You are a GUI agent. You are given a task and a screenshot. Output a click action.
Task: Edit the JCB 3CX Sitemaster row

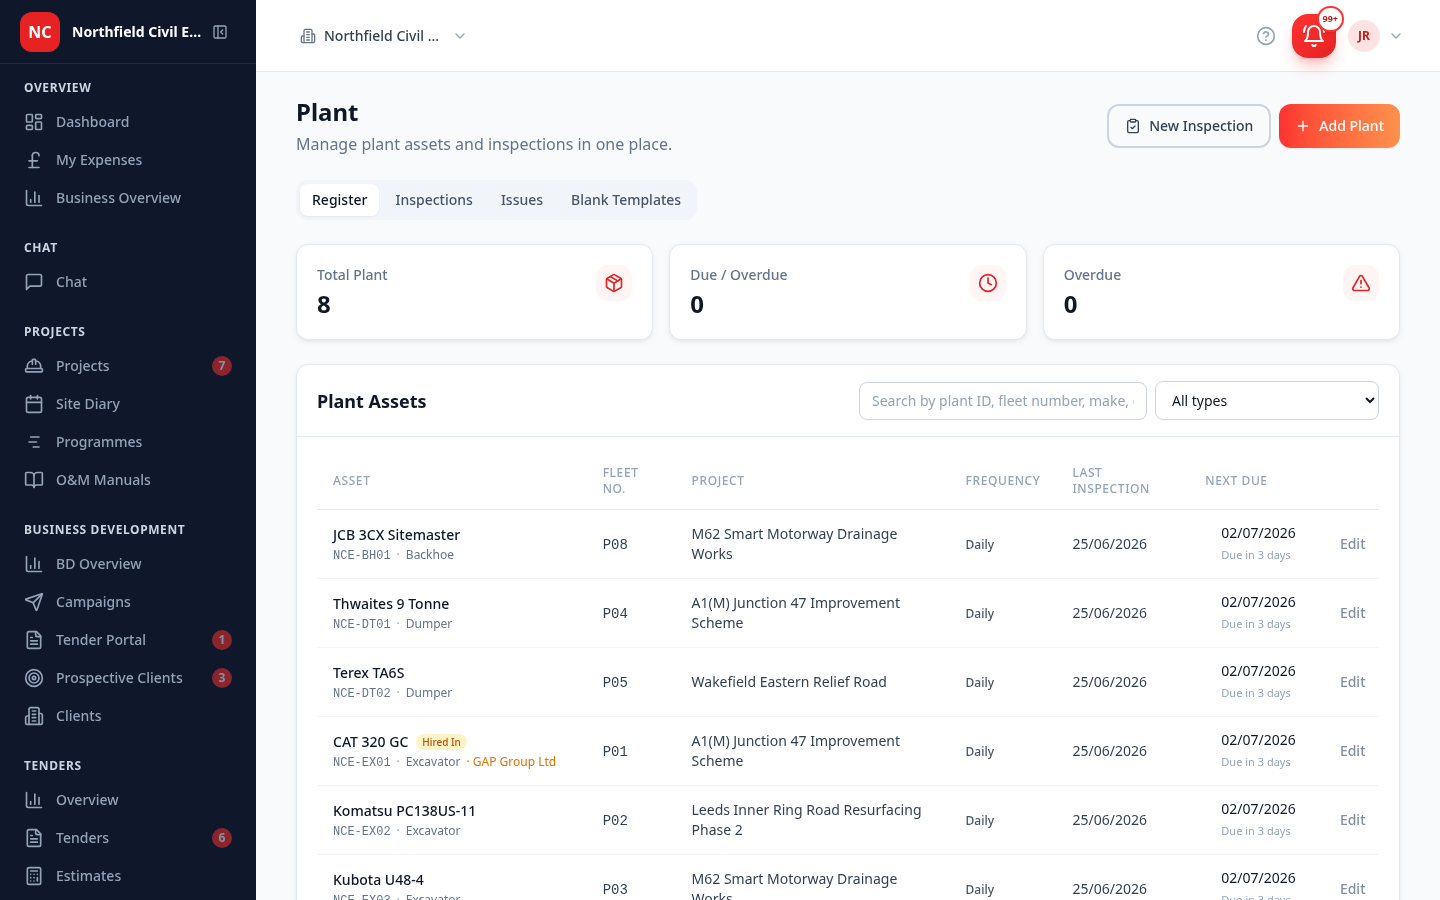[1352, 544]
